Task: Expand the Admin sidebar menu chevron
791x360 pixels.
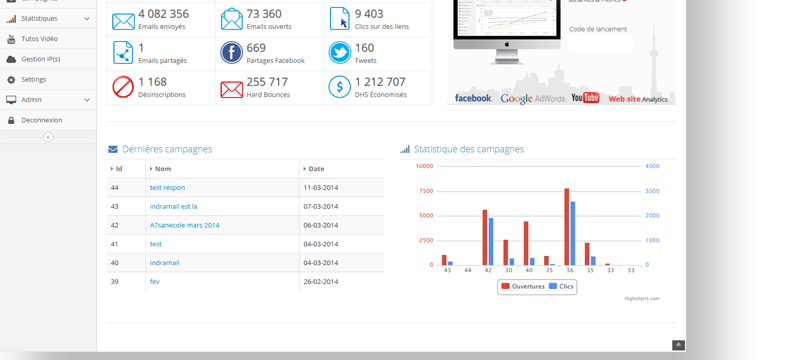Action: pos(87,100)
